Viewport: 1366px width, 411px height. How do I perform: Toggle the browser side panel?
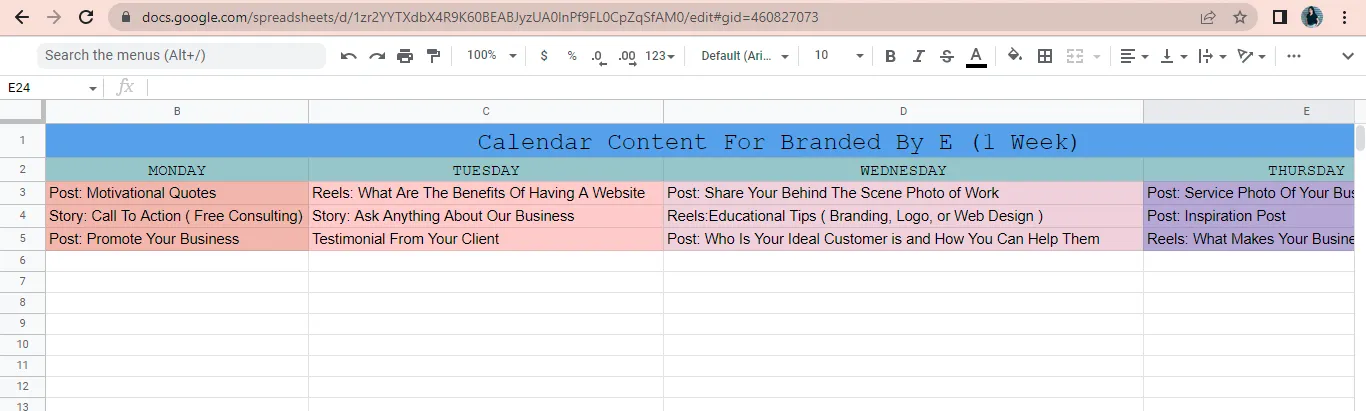click(1279, 17)
